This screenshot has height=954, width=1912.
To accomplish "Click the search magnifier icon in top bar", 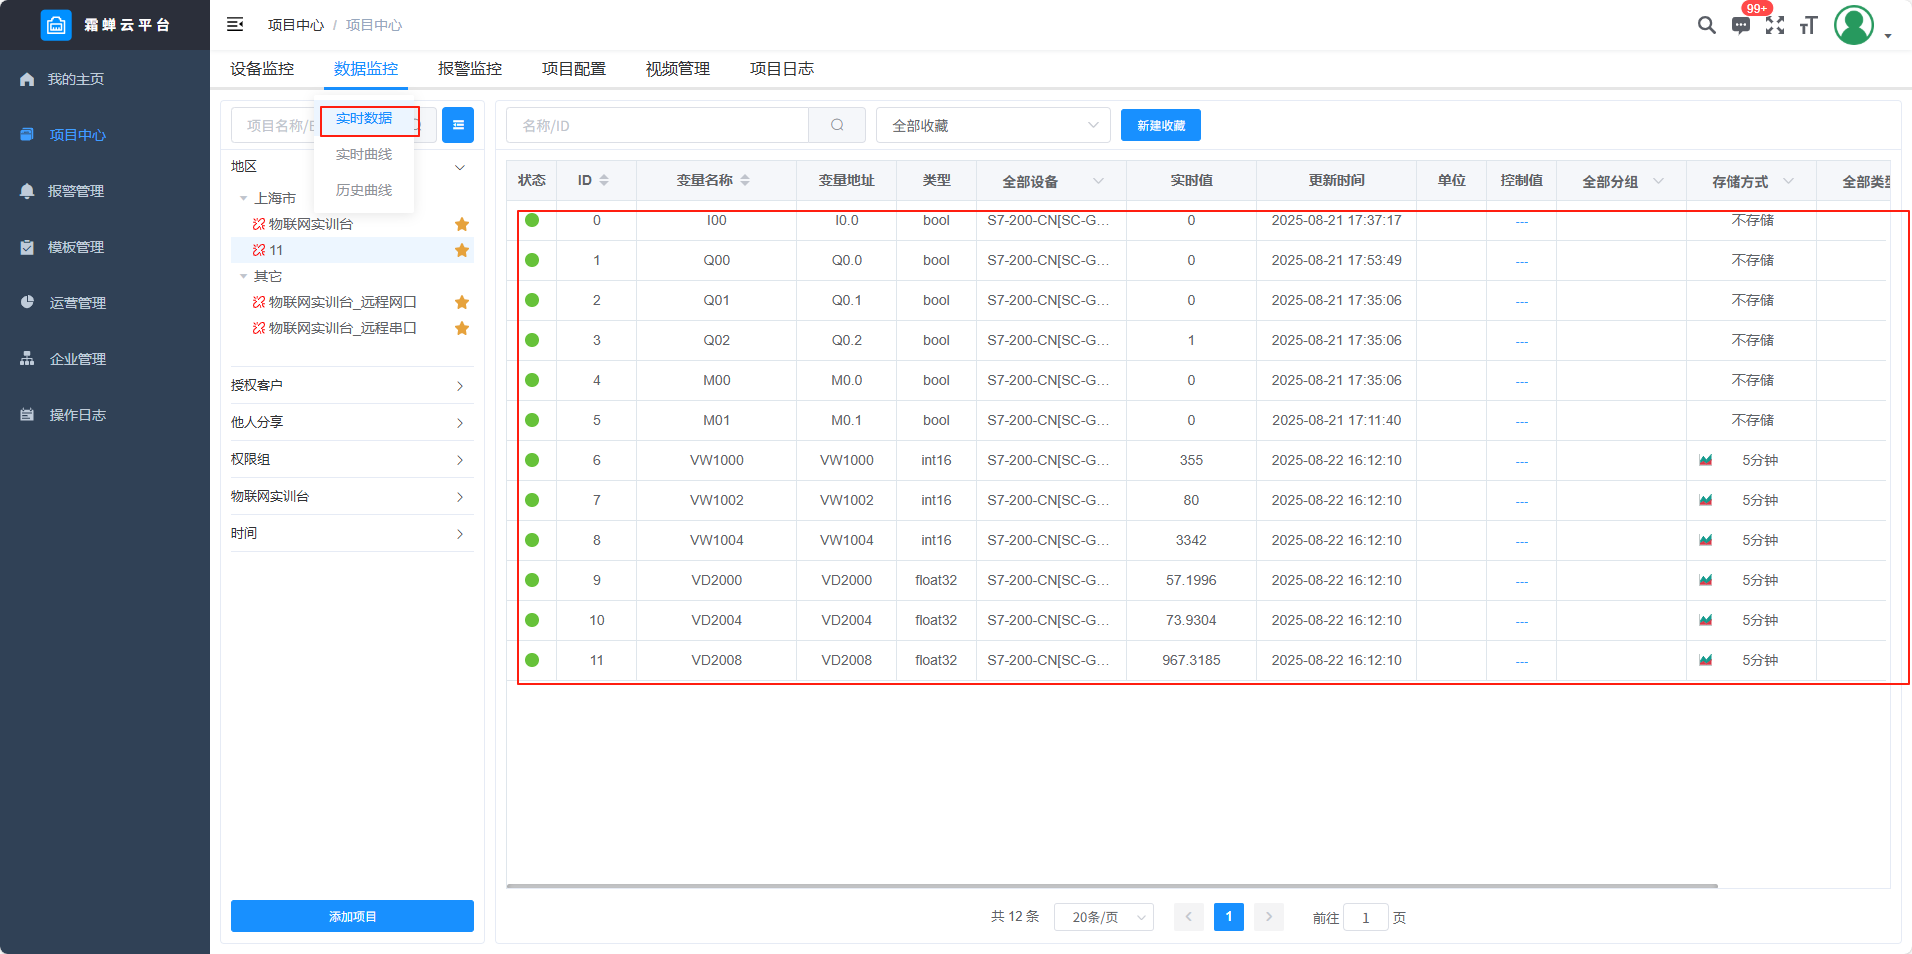I will tap(1706, 25).
